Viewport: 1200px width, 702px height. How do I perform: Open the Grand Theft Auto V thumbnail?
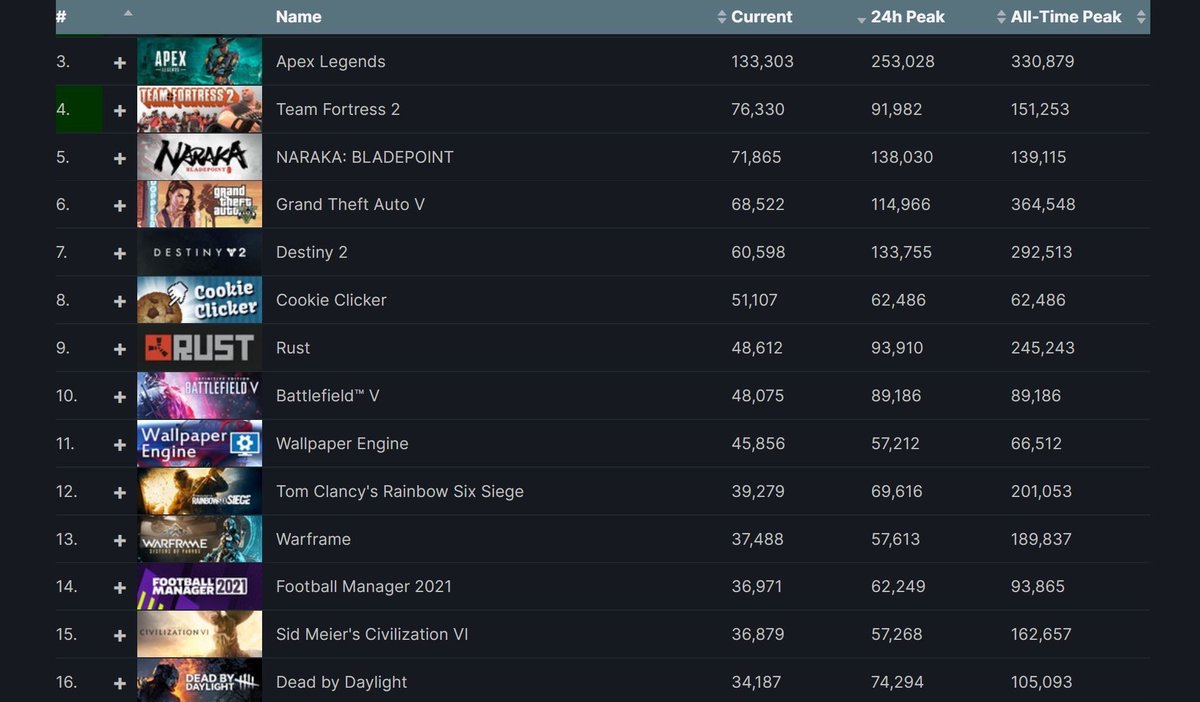(x=199, y=205)
